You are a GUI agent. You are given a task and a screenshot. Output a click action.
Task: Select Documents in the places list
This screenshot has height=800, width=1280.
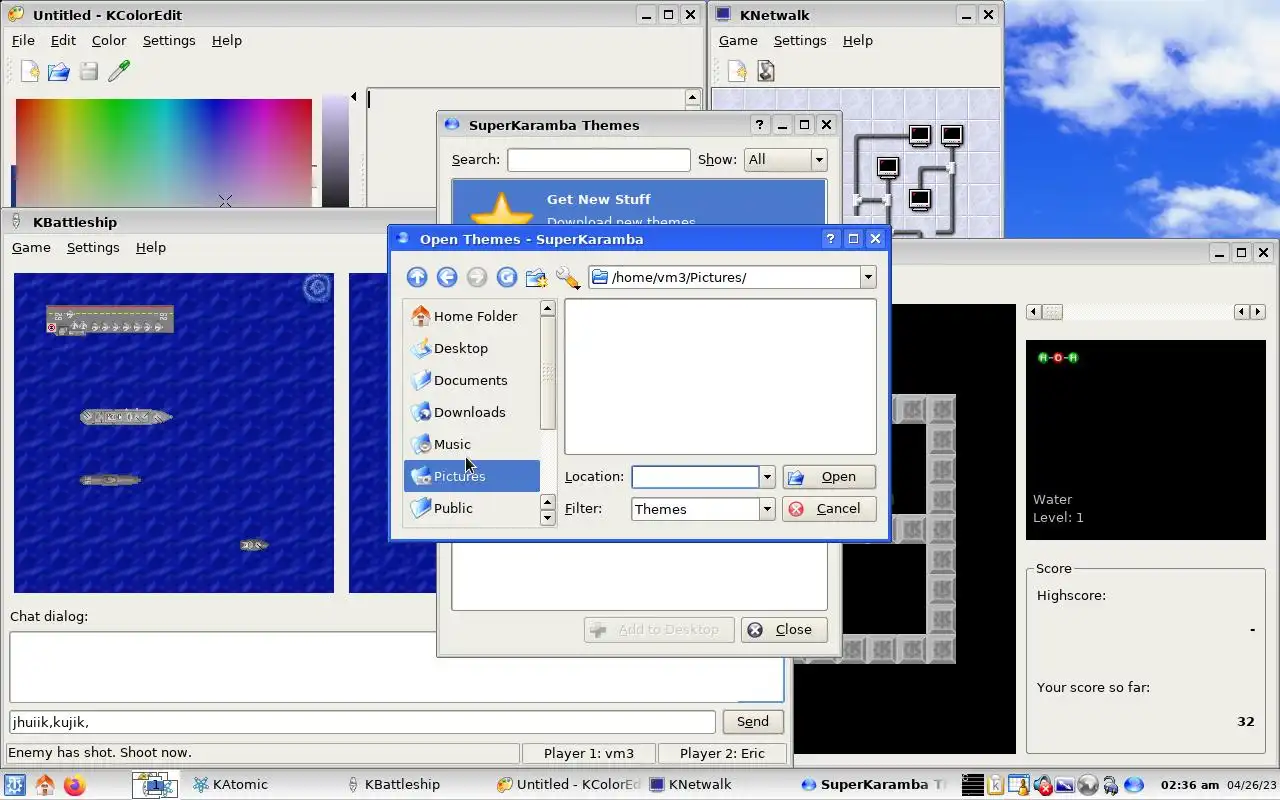(x=471, y=380)
